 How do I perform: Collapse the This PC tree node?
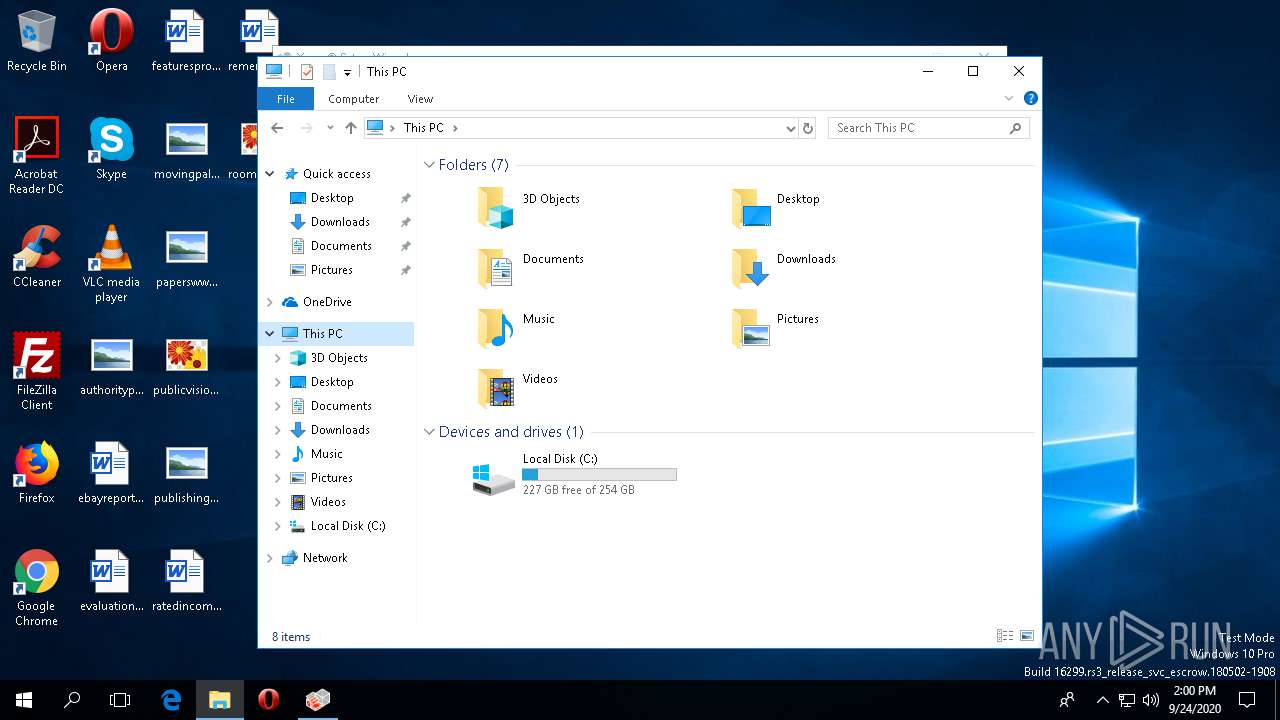tap(270, 334)
